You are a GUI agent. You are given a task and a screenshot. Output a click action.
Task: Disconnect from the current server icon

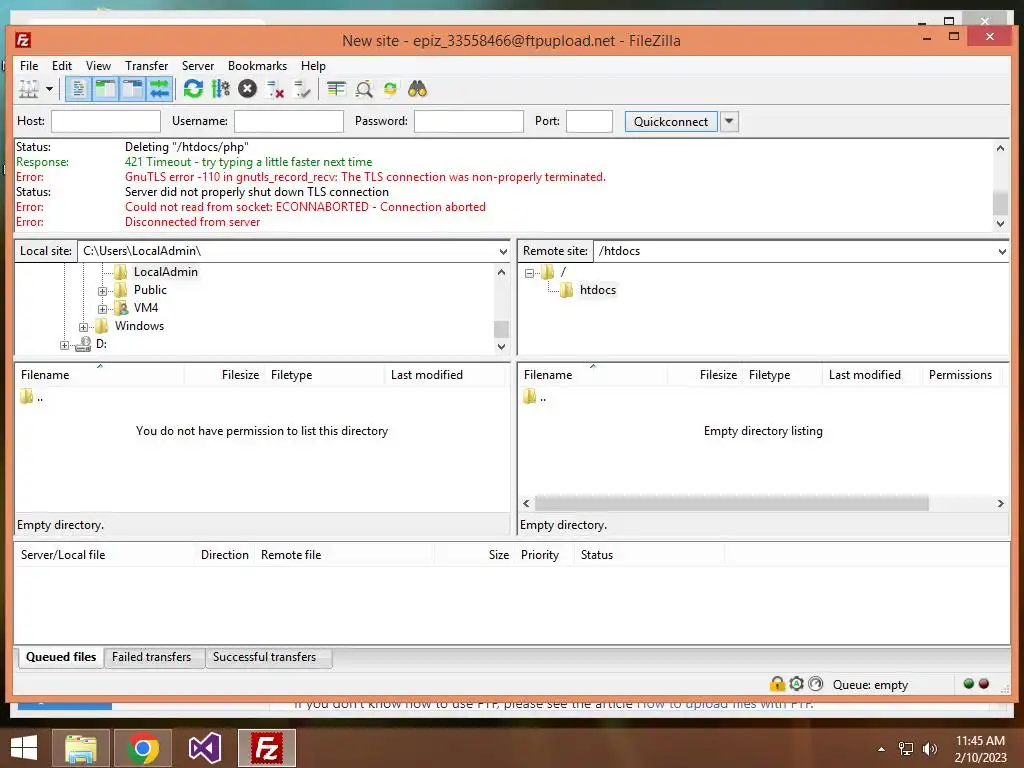pyautogui.click(x=275, y=89)
